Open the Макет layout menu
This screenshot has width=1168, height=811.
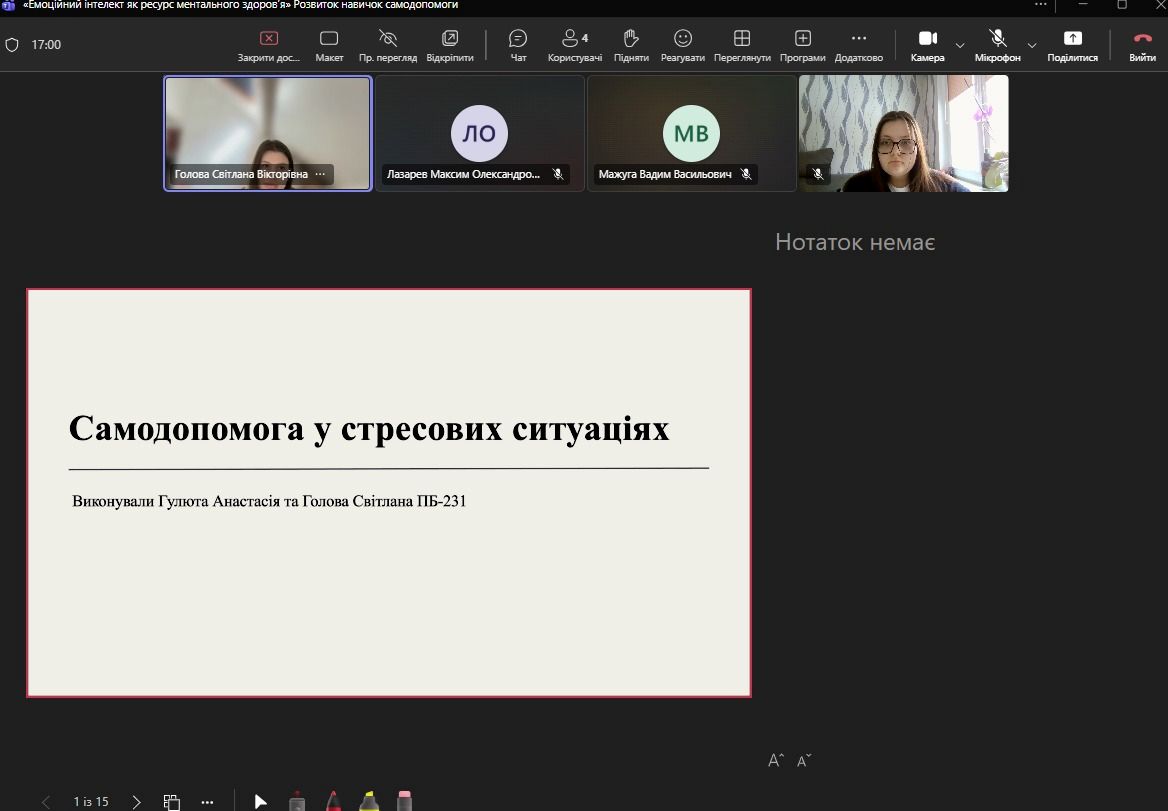[329, 45]
